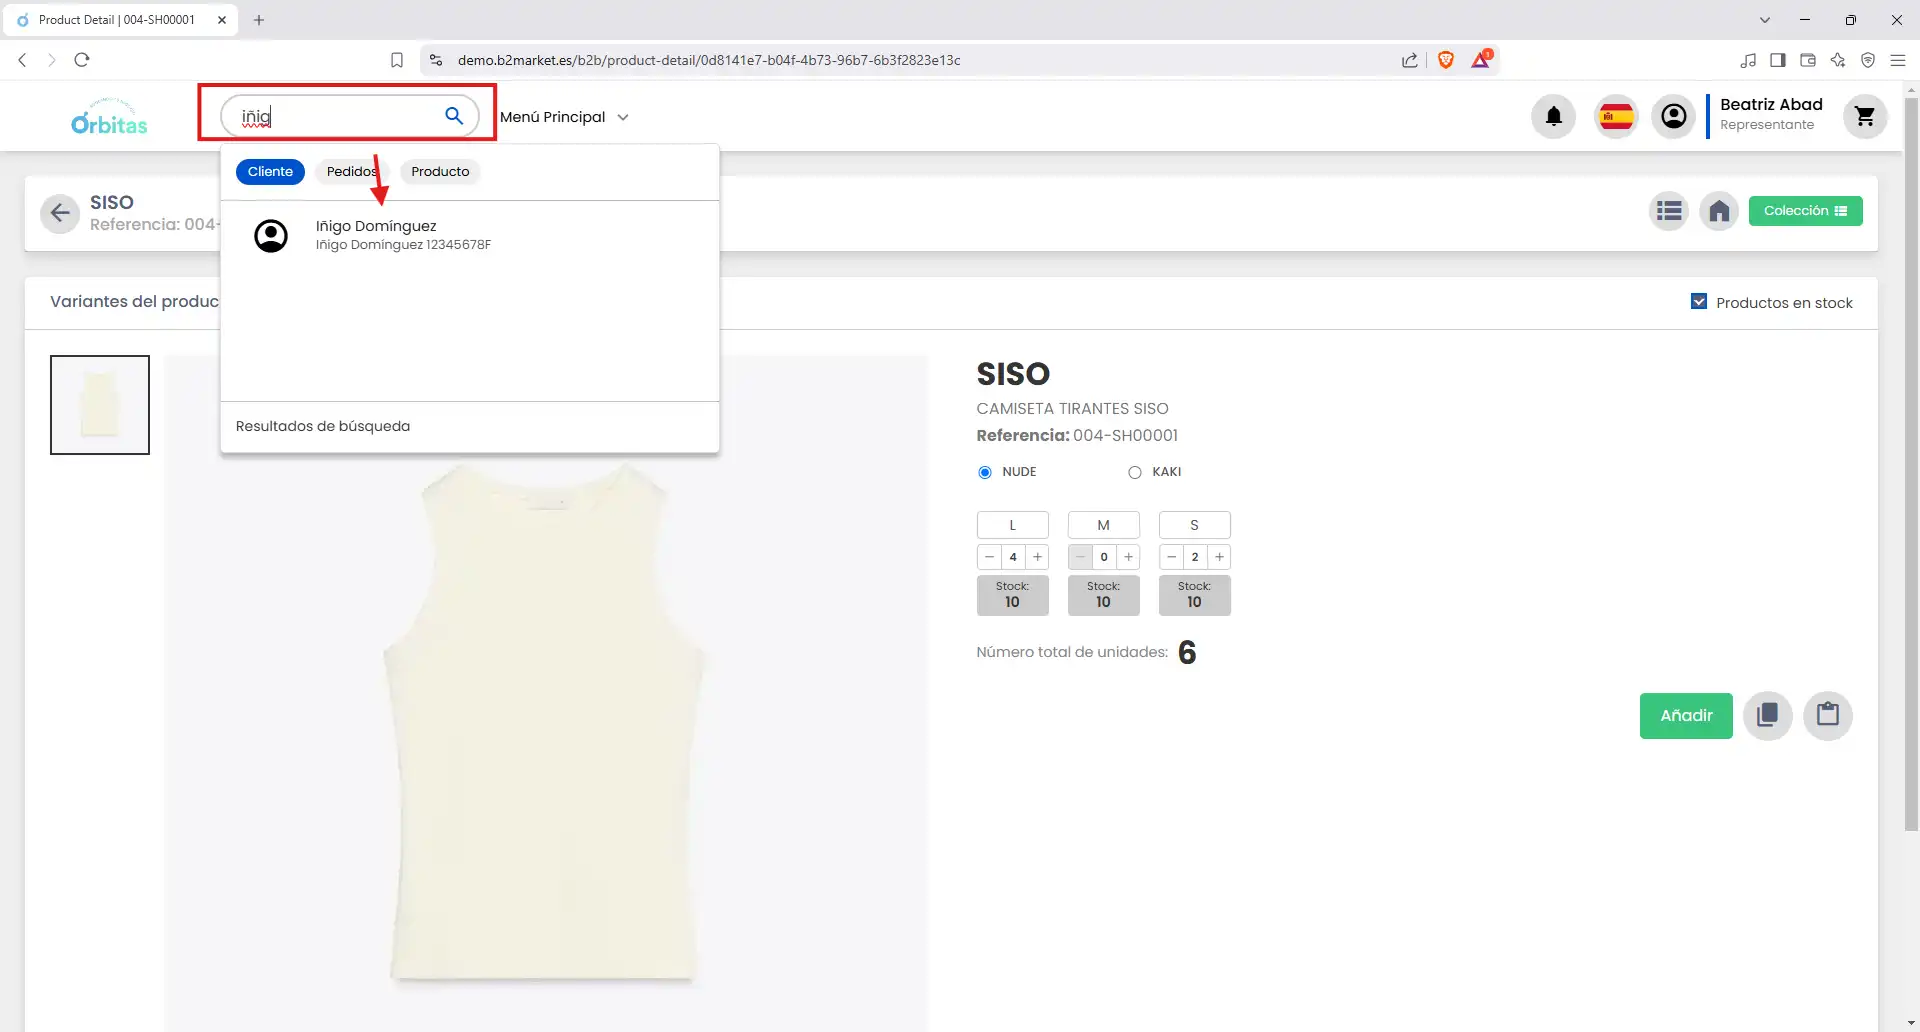Keep NUDE color selected
Viewport: 1920px width, 1032px height.
(984, 472)
